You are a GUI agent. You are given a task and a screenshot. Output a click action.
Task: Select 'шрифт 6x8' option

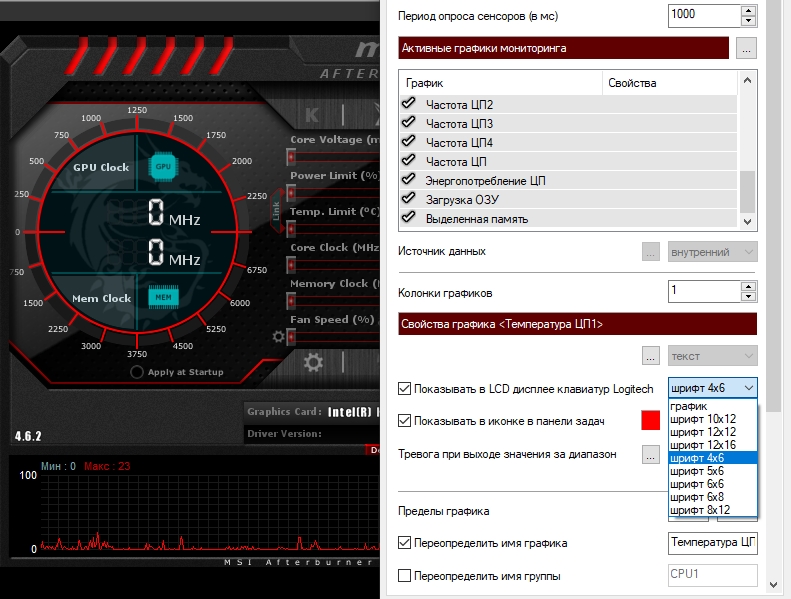712,497
